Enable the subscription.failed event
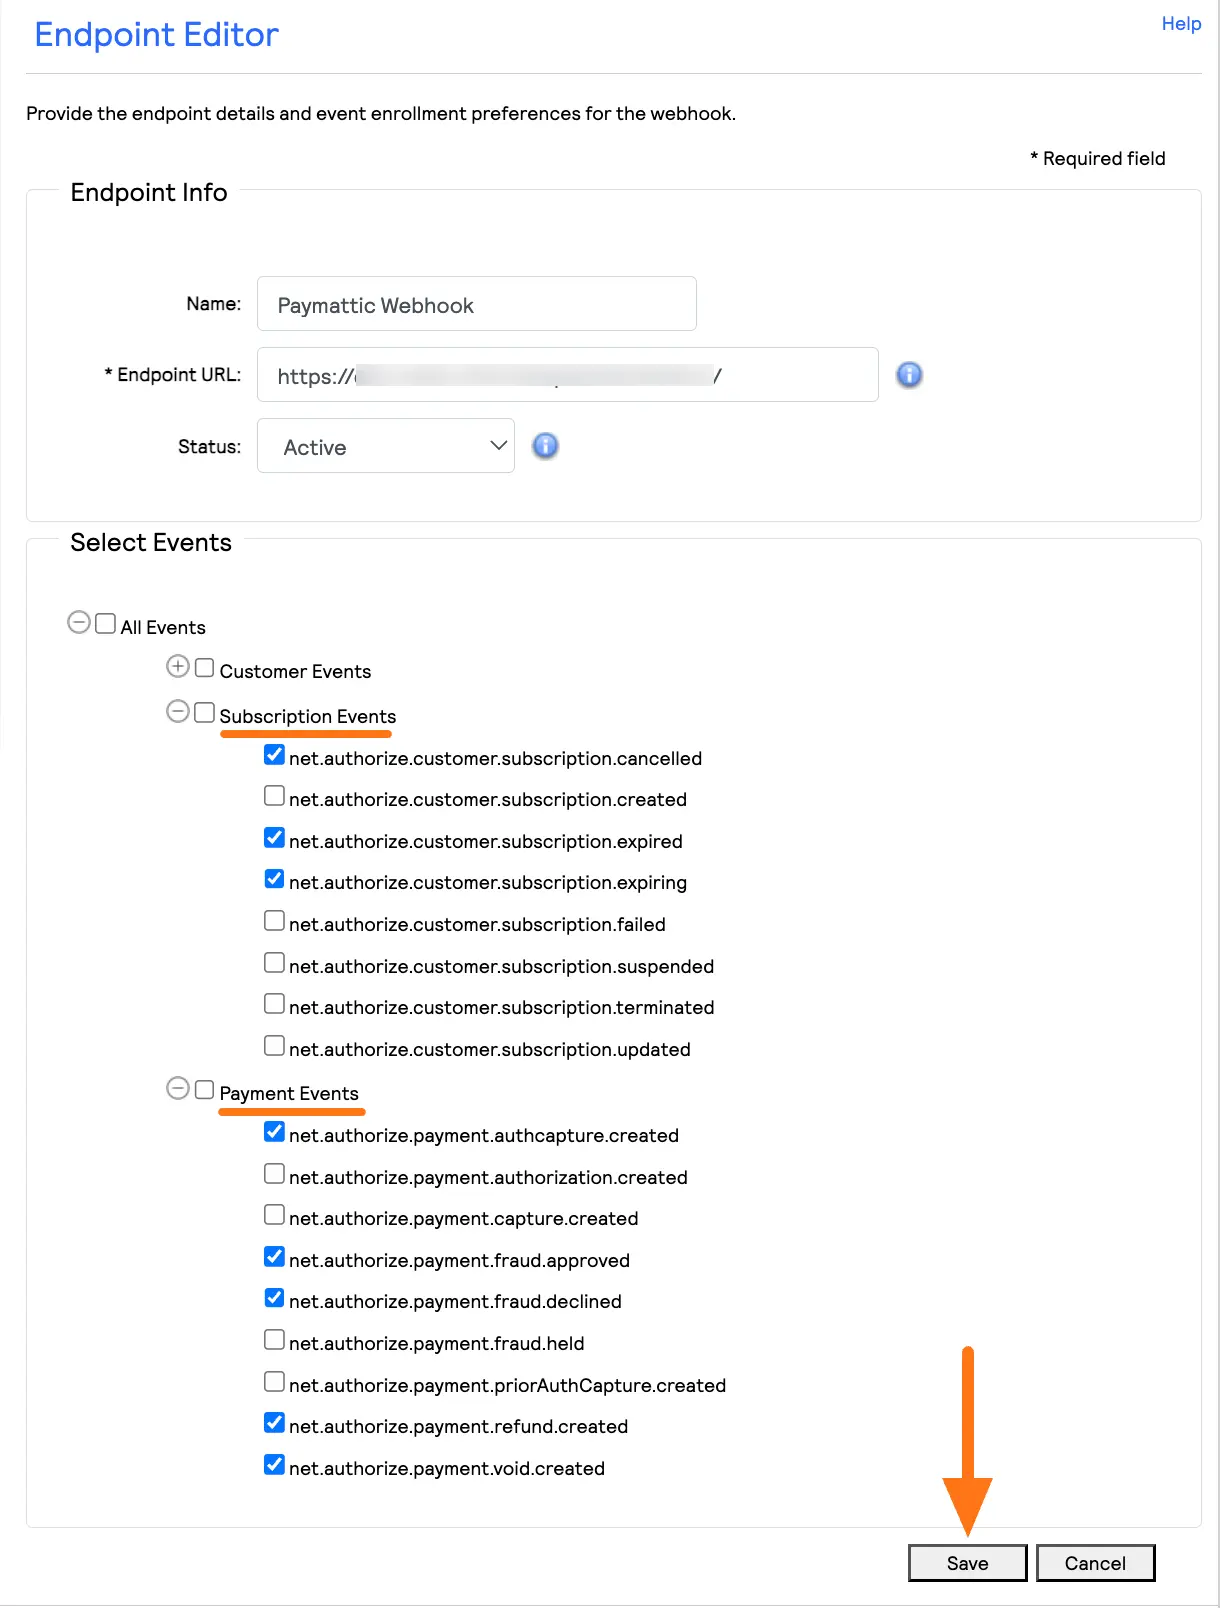Image resolution: width=1220 pixels, height=1608 pixels. point(274,920)
